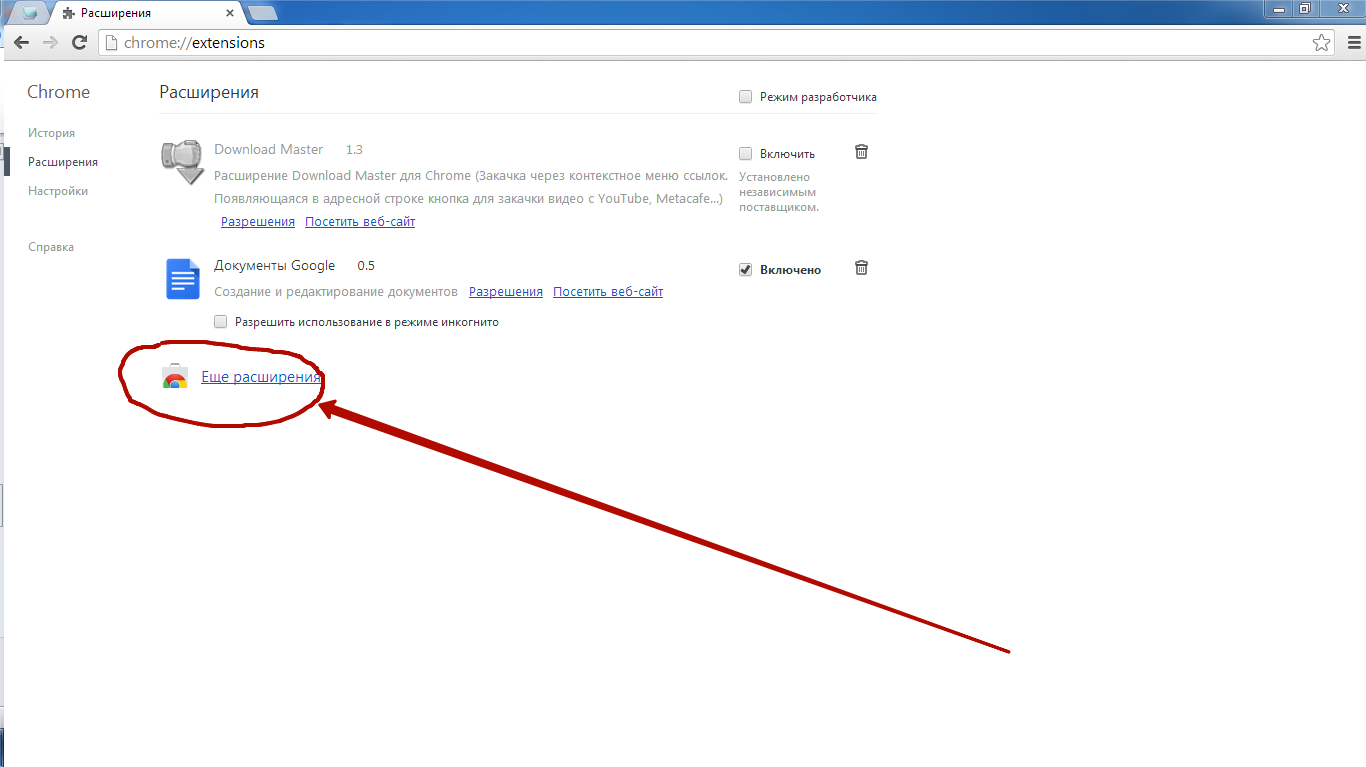The image size is (1366, 767).
Task: Switch to the Расширения browser tab
Action: [146, 14]
